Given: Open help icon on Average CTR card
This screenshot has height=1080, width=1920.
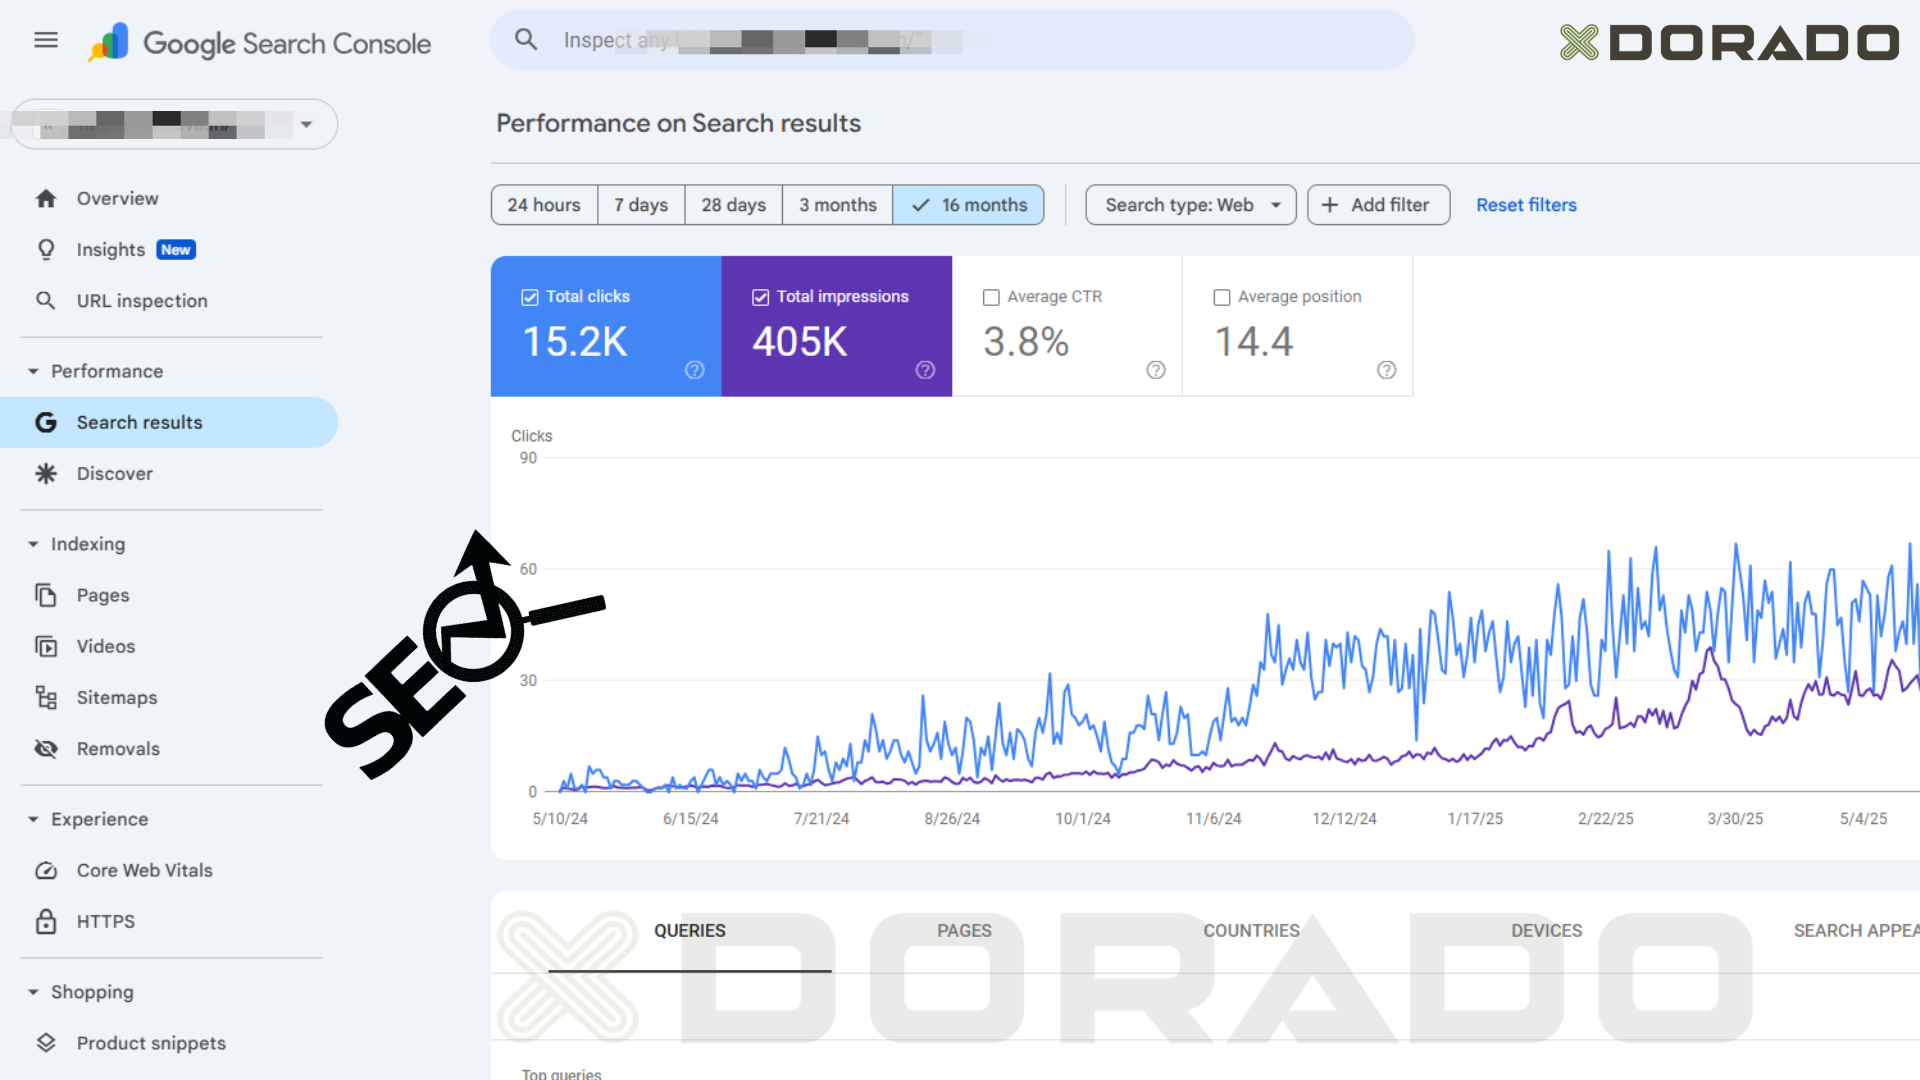Looking at the screenshot, I should pyautogui.click(x=1156, y=370).
